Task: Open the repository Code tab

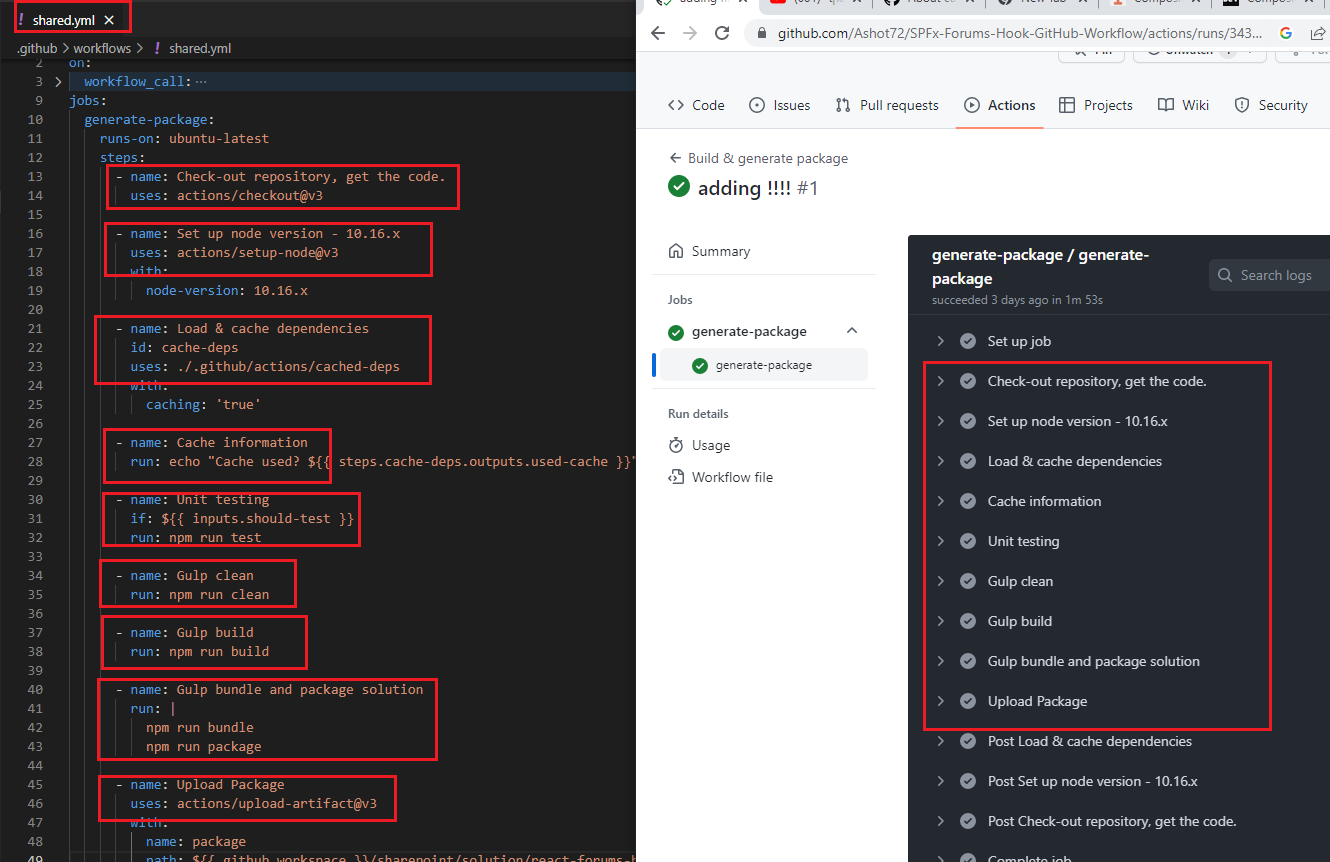Action: [696, 105]
